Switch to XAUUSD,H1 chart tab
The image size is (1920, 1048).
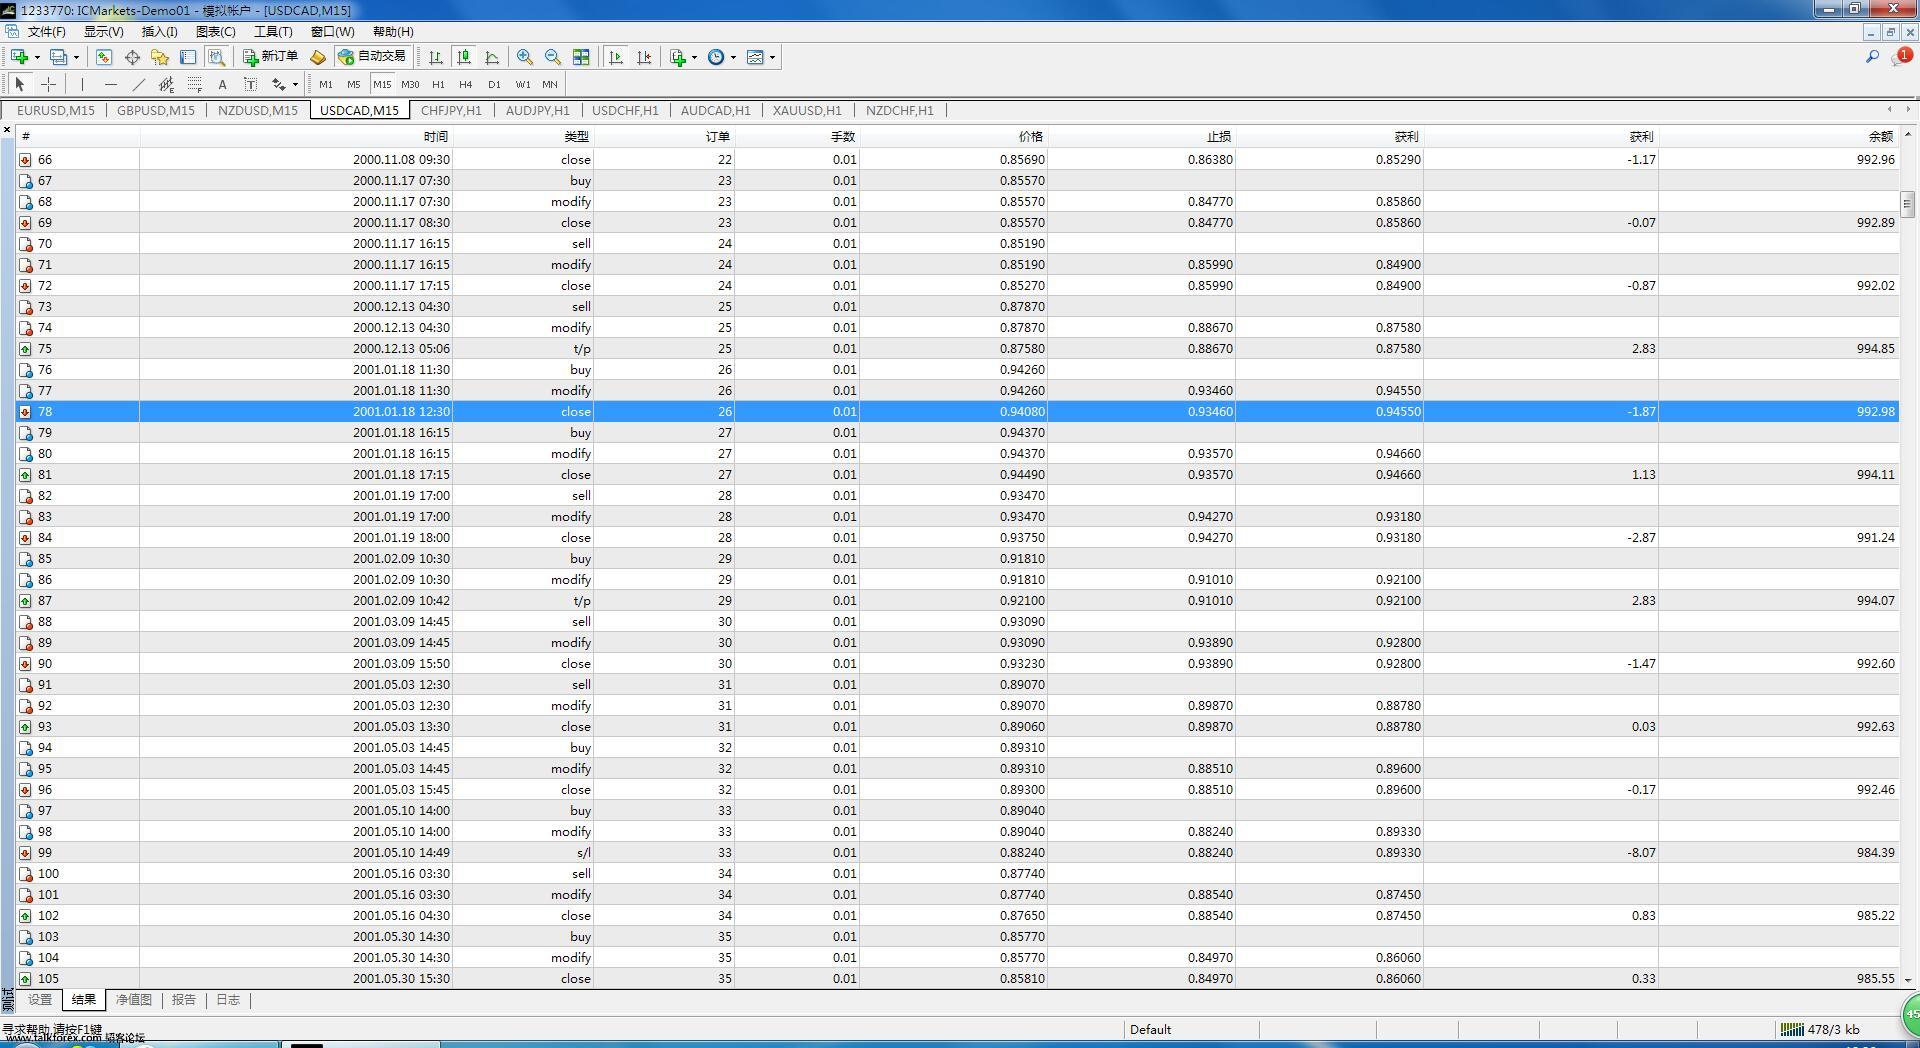tap(807, 110)
